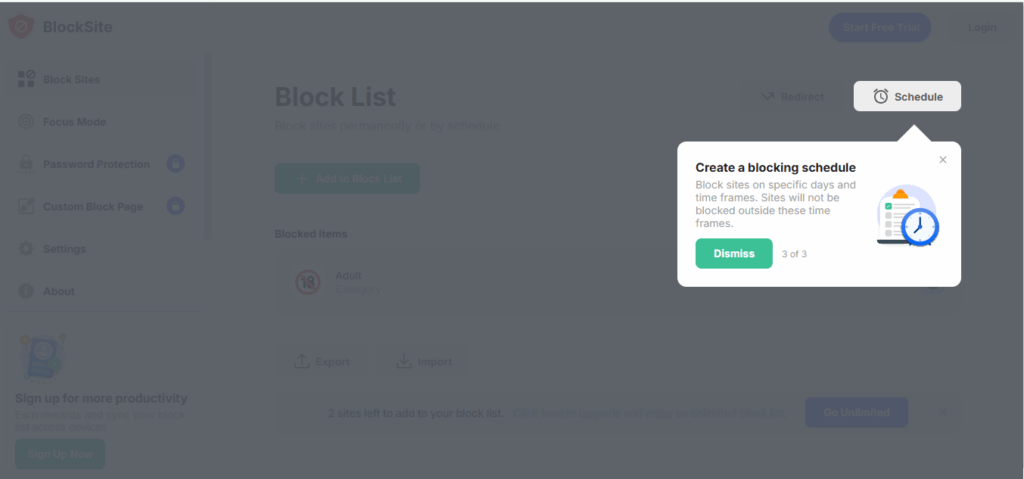
Task: Click the BlockSite shield logo
Action: point(21,27)
